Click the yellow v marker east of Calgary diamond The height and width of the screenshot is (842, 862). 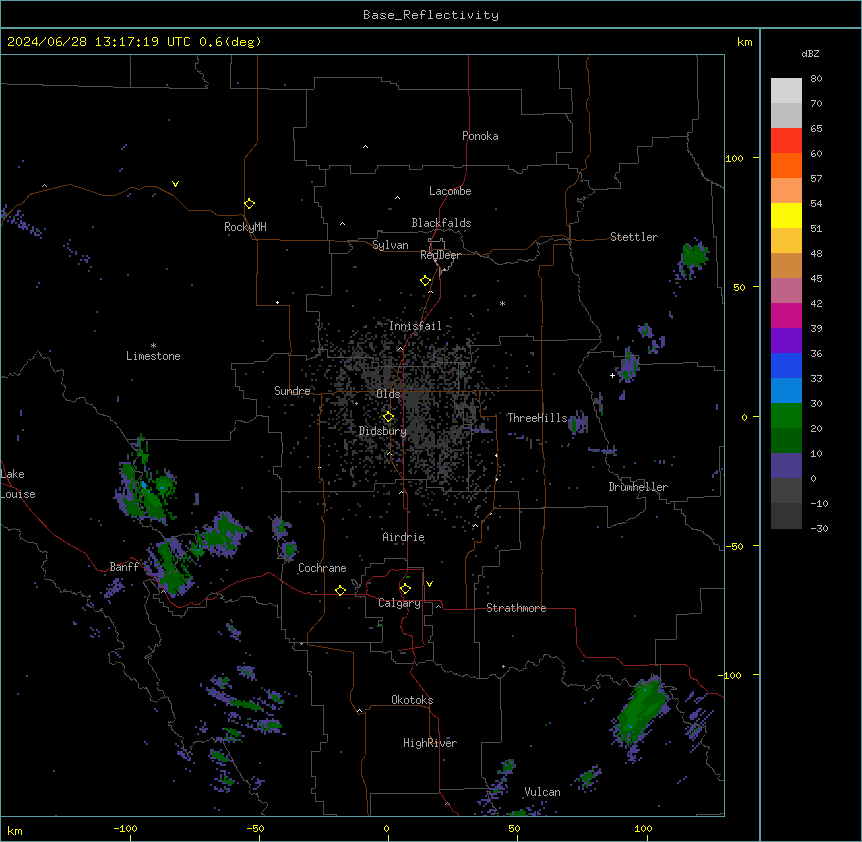click(429, 584)
